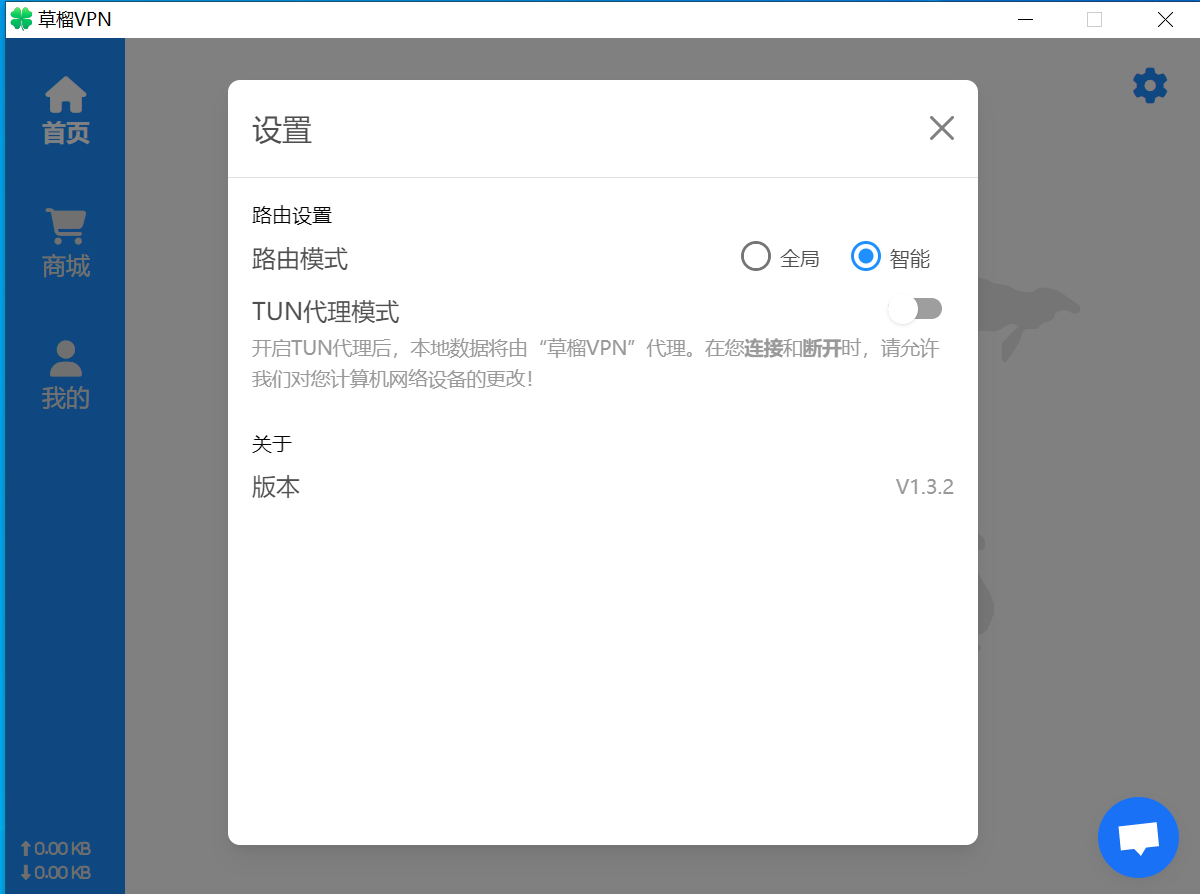Minimize the 草榴VPN window
This screenshot has height=894, width=1200.
1024,19
